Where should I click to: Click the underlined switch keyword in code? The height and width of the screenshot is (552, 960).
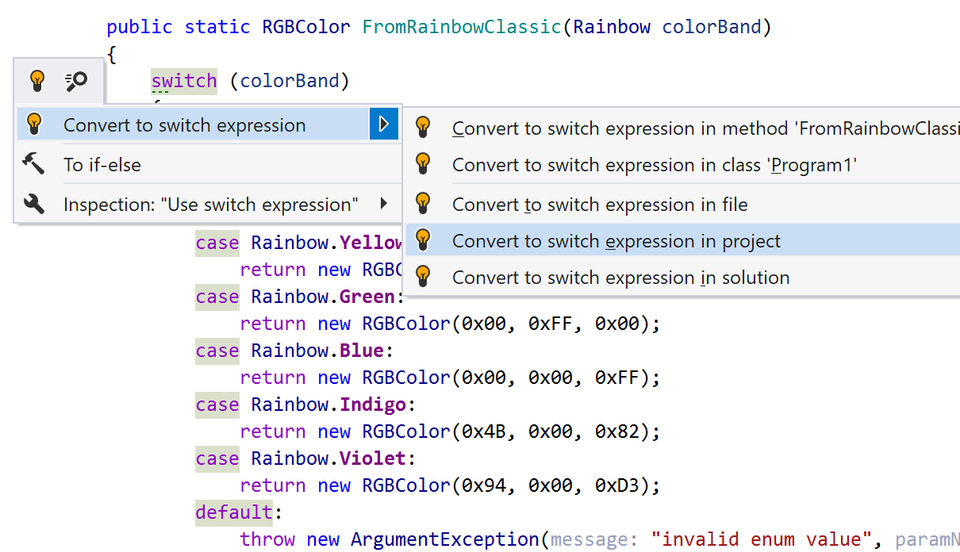point(184,81)
